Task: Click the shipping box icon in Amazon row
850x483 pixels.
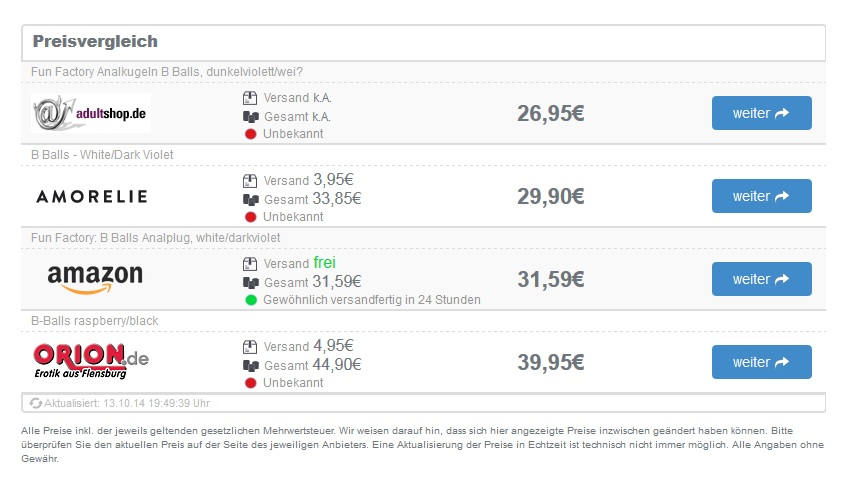Action: point(250,264)
